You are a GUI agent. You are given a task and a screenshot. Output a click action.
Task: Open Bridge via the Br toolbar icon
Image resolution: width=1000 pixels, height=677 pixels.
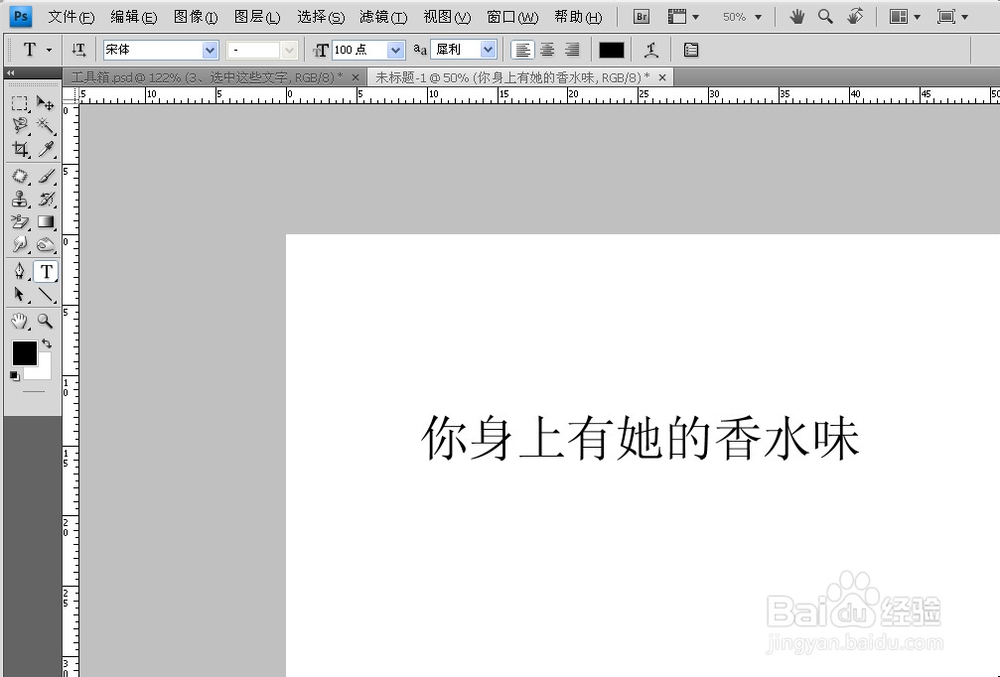tap(641, 16)
